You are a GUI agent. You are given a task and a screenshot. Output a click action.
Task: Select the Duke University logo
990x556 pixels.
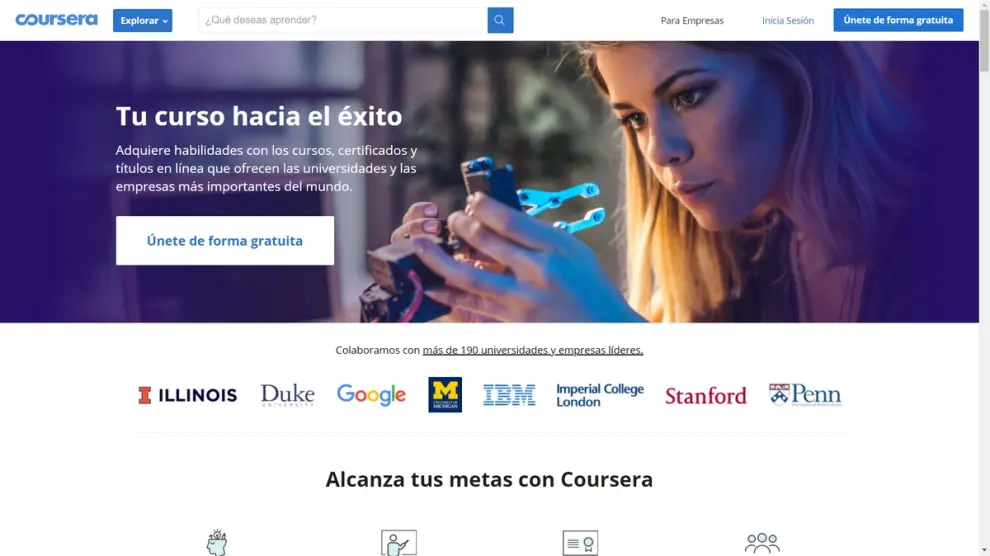[287, 395]
